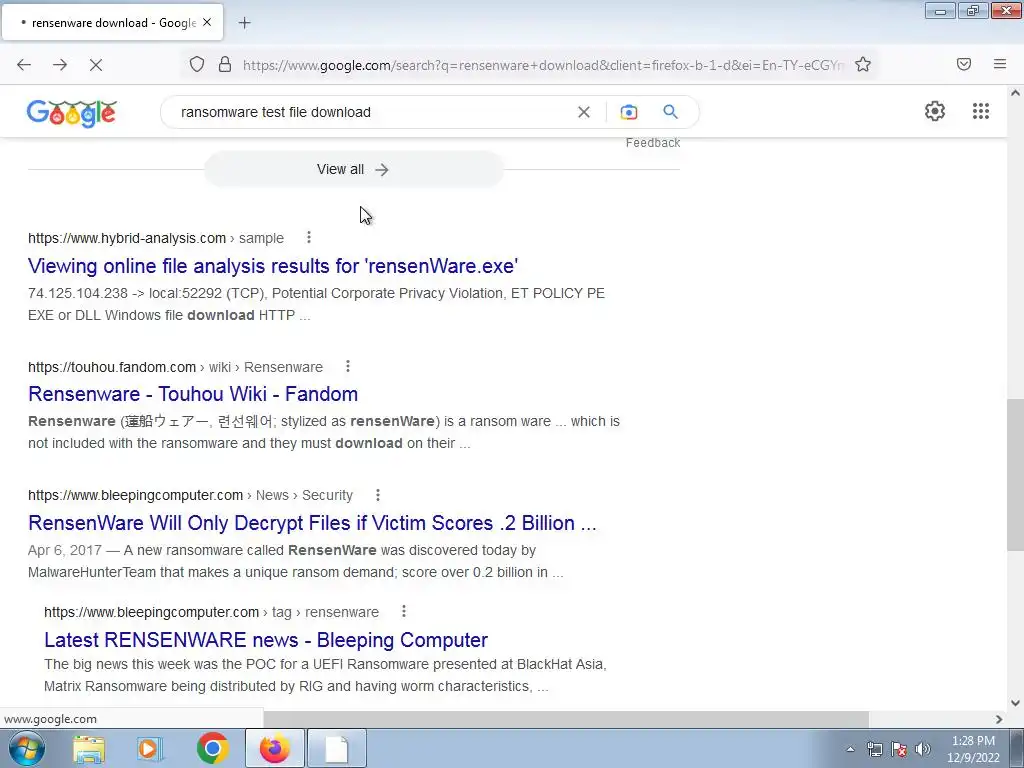1024x768 pixels.
Task: Open Rensenware Touhou Wiki Fandom link
Action: [x=193, y=394]
